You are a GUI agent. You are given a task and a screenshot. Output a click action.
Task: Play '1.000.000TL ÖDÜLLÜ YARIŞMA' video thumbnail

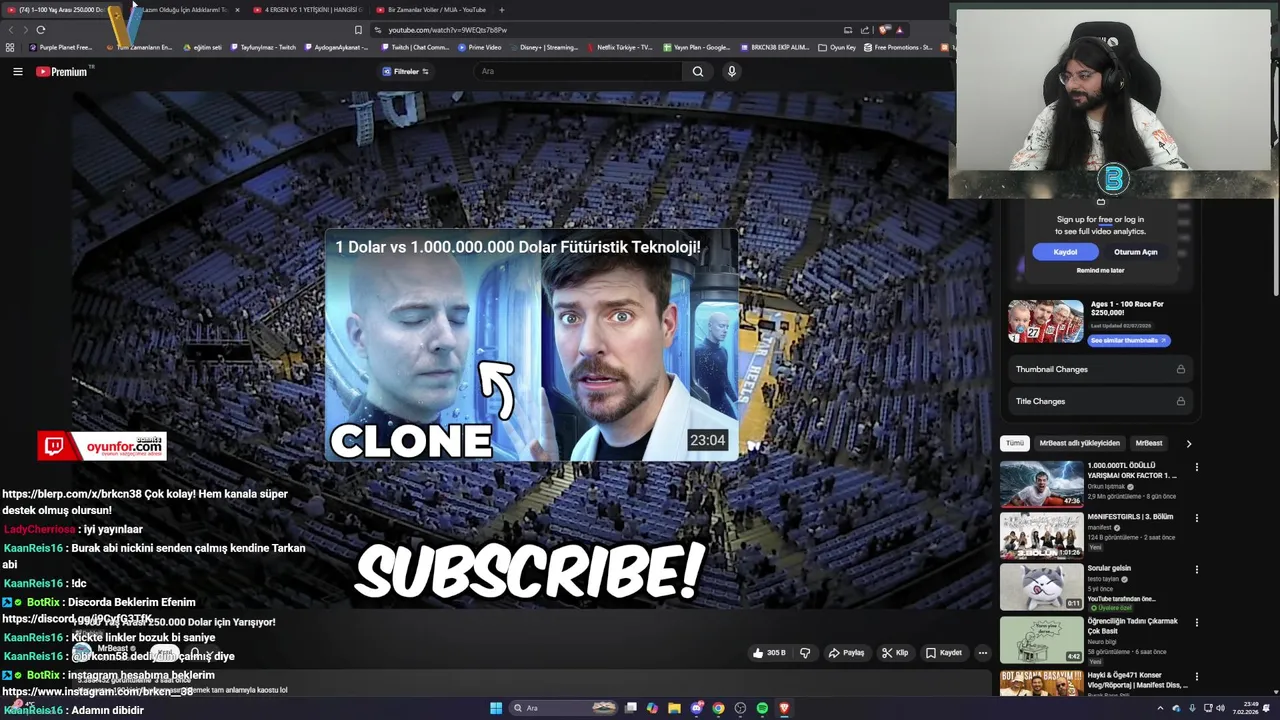pos(1041,484)
